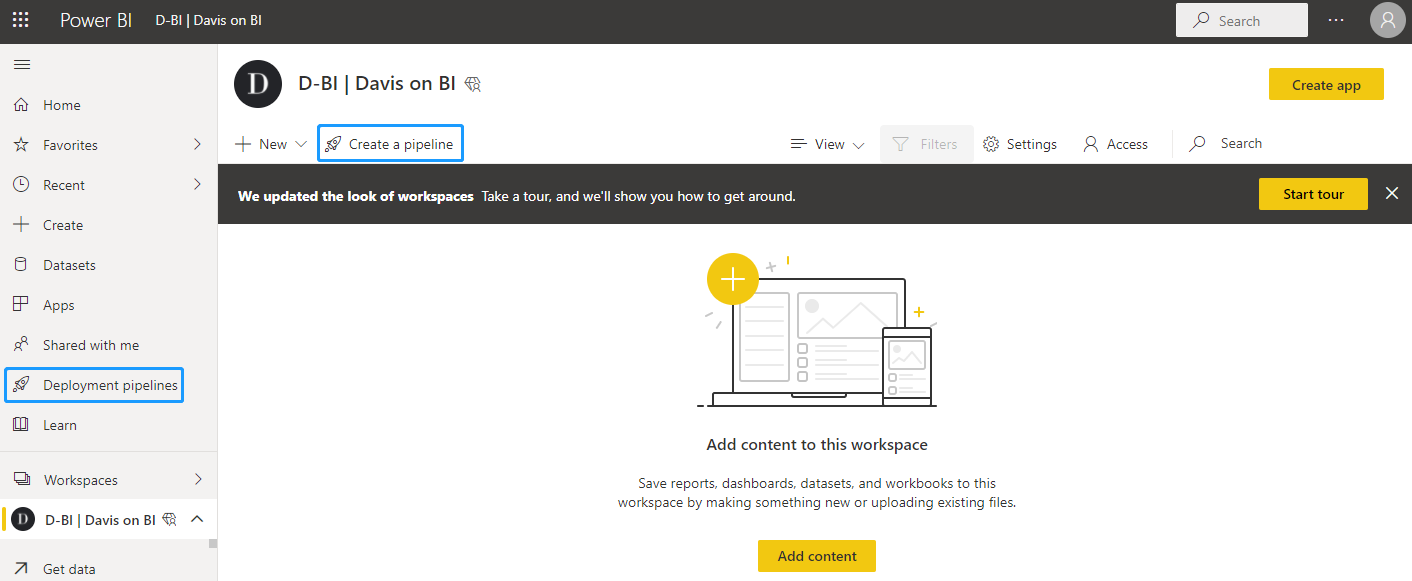Click the Workspaces monitor icon
The width and height of the screenshot is (1412, 581).
(x=21, y=480)
